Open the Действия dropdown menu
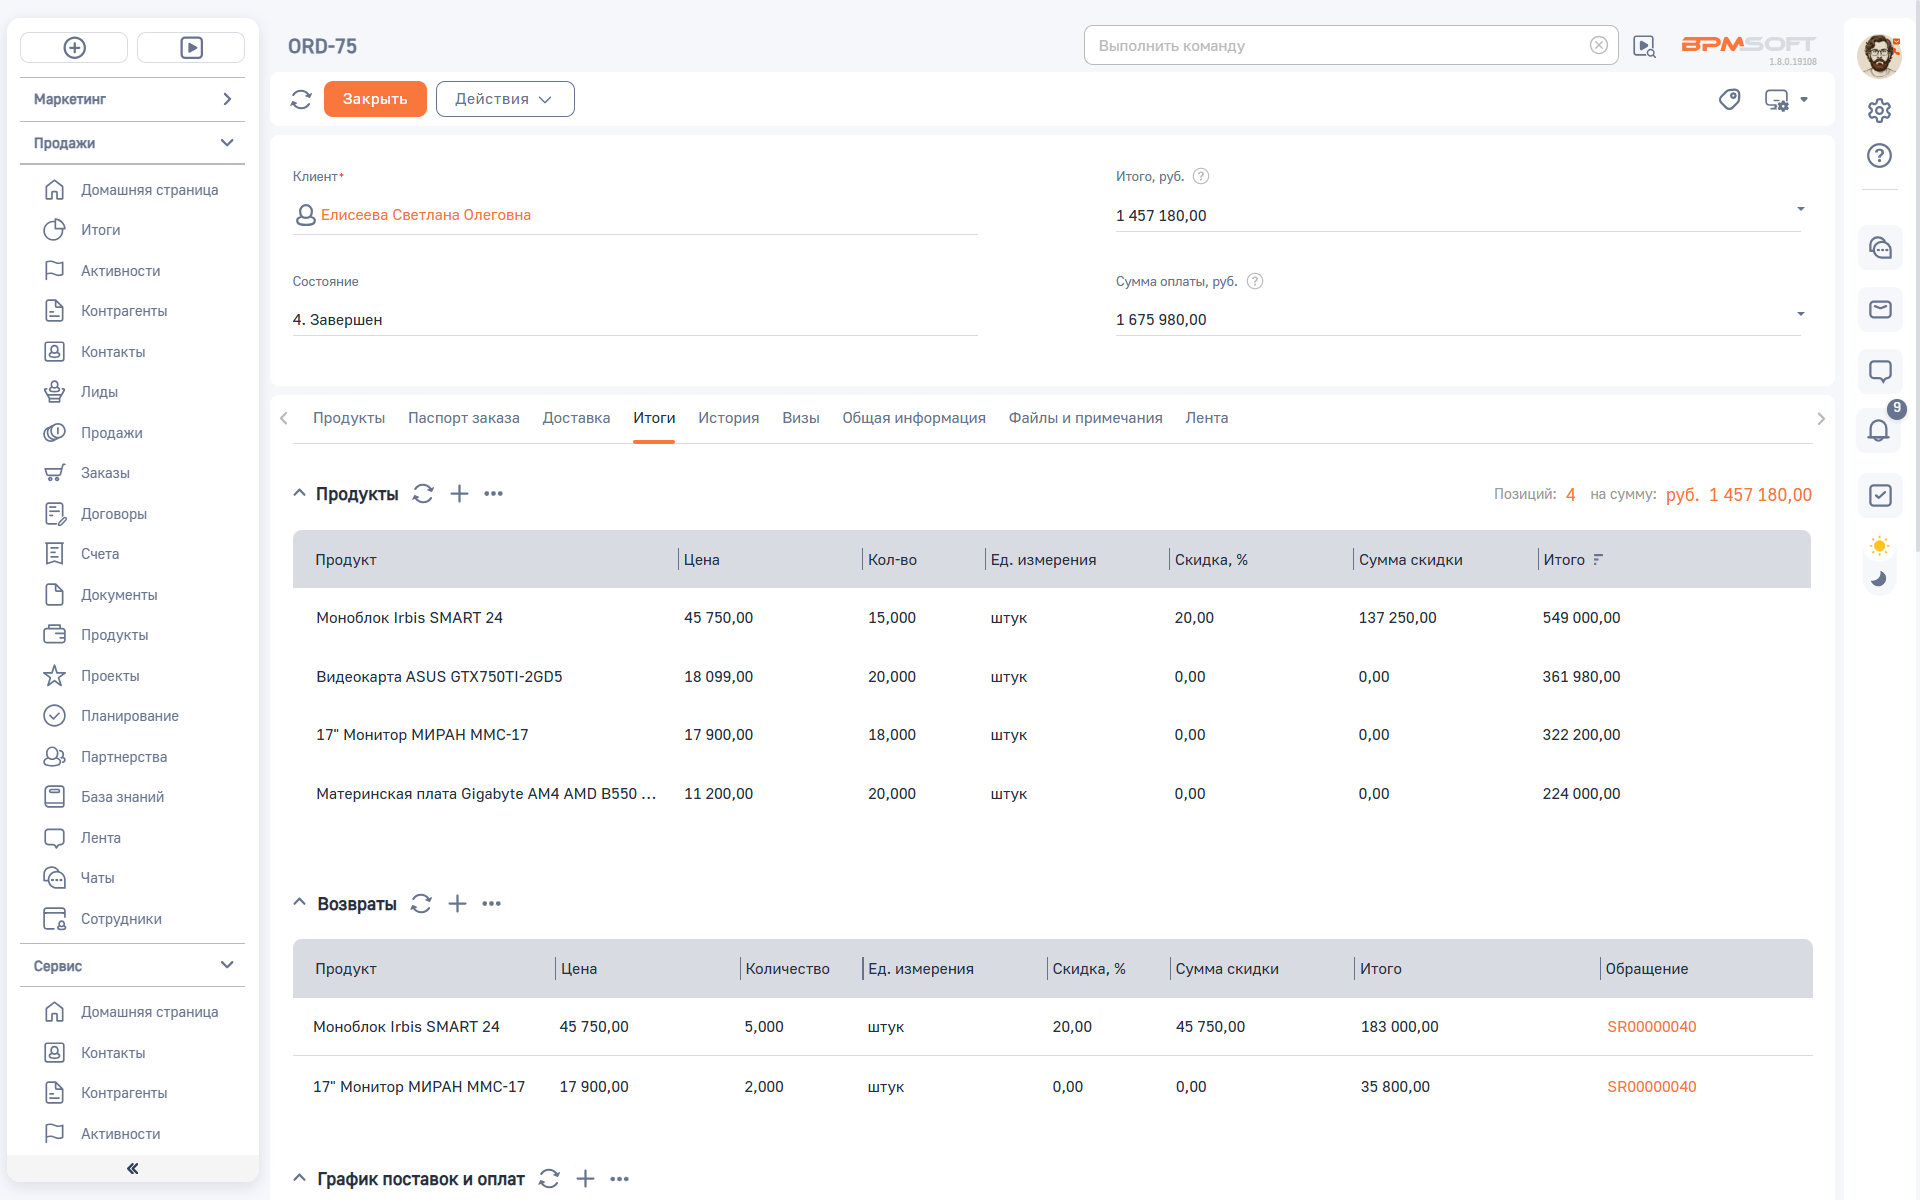Viewport: 1920px width, 1200px height. (x=504, y=99)
